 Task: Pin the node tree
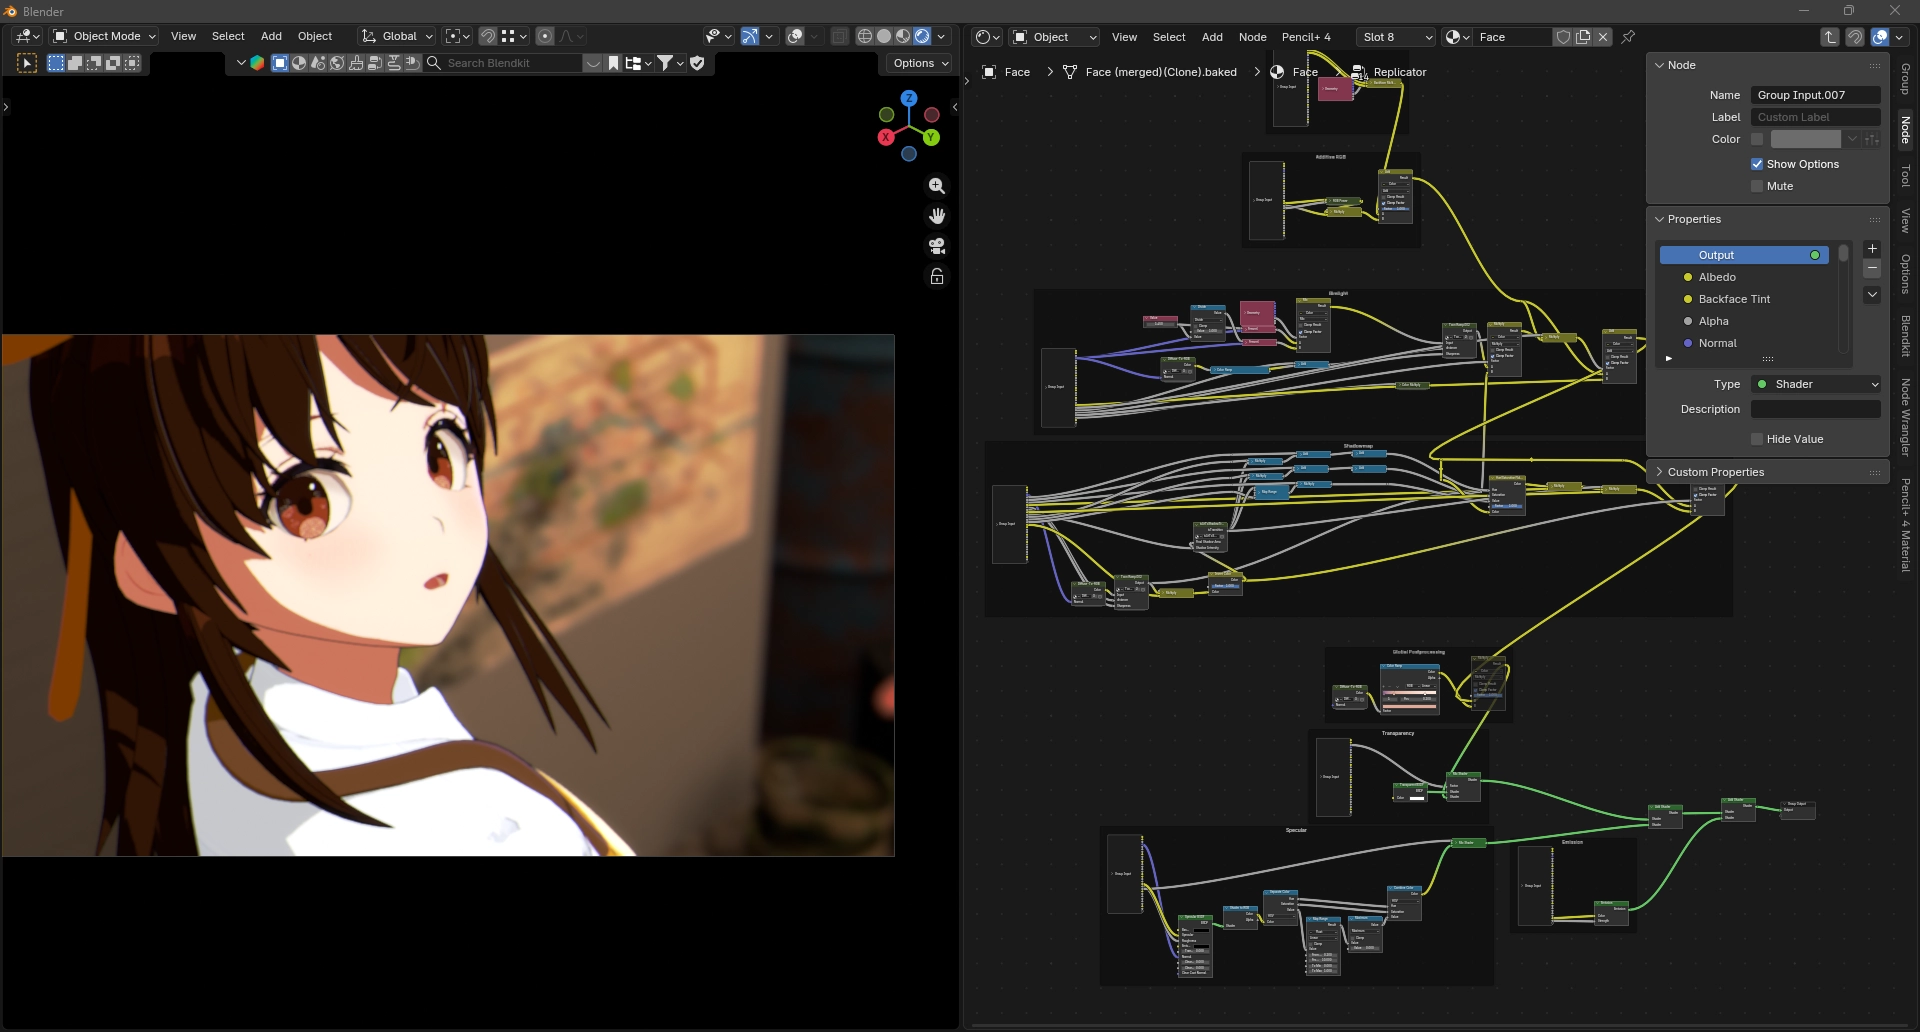coord(1628,37)
